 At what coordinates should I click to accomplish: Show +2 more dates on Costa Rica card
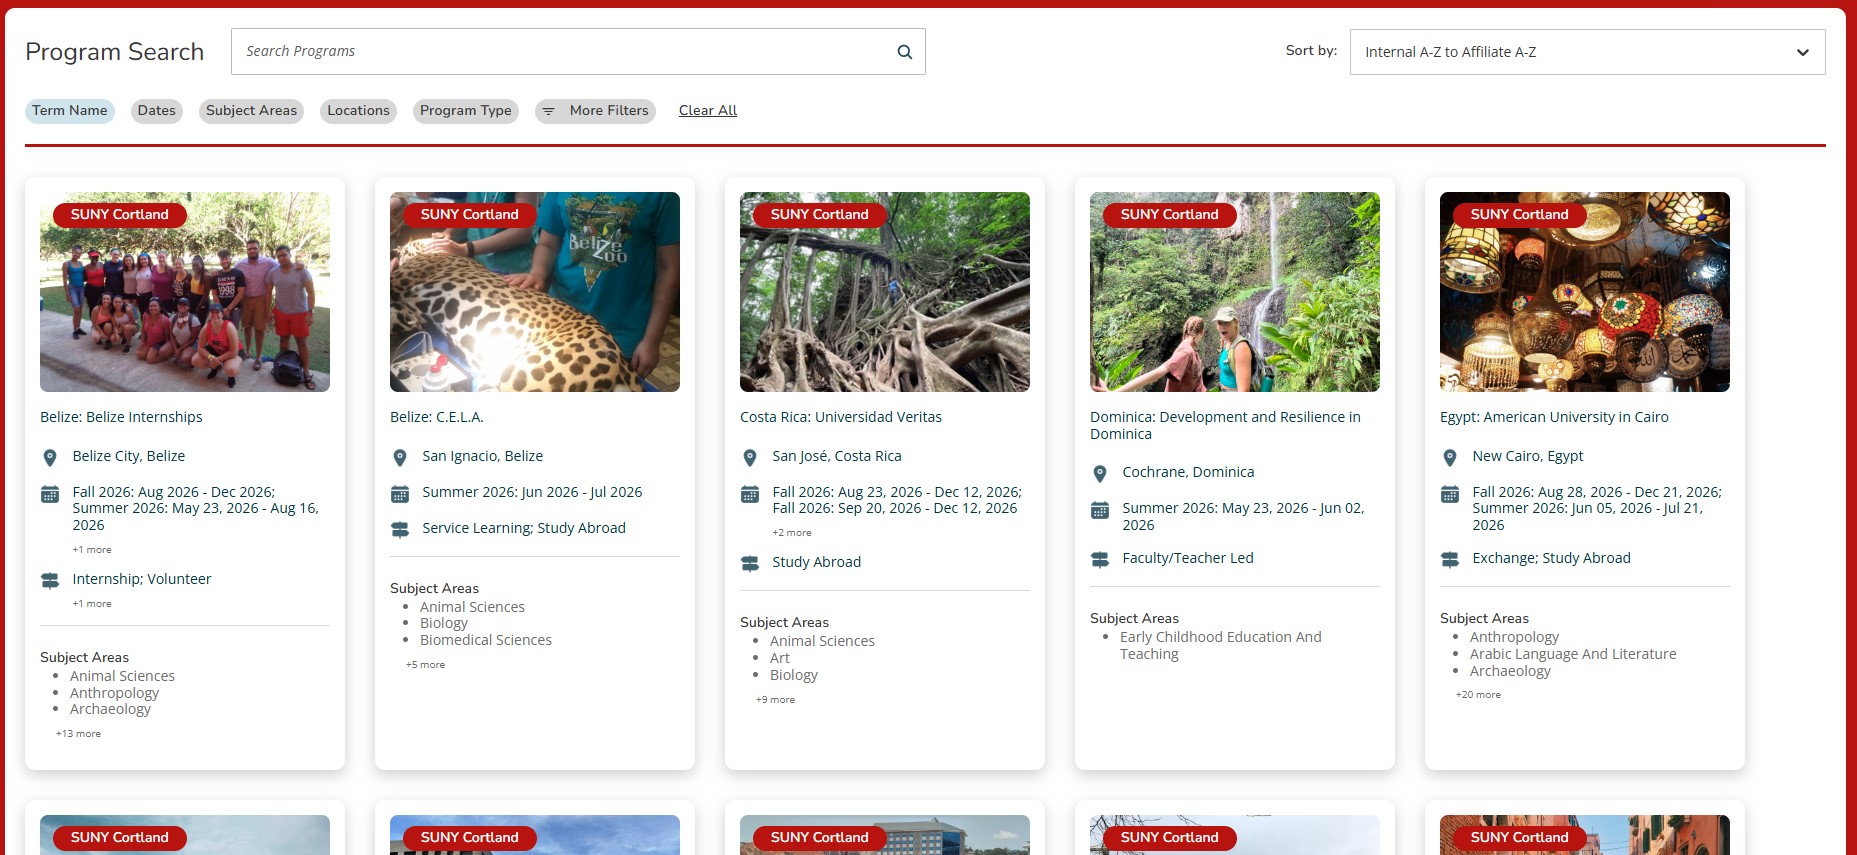coord(791,533)
